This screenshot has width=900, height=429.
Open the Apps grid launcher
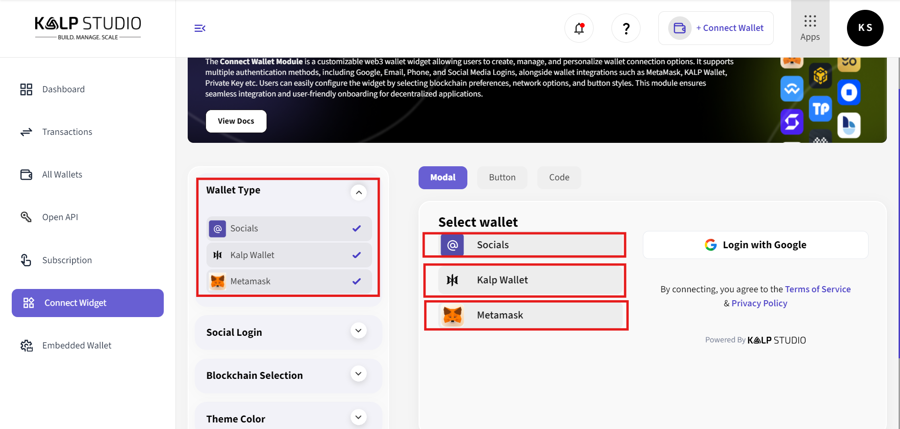[810, 27]
